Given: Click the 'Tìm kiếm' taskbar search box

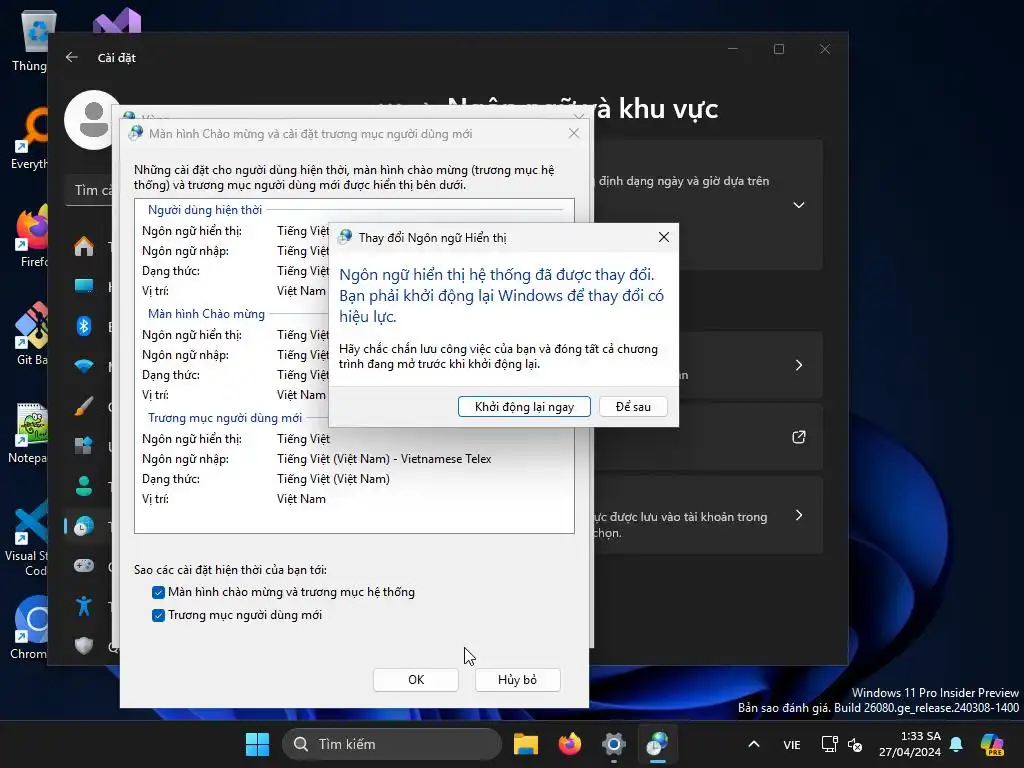Looking at the screenshot, I should 392,744.
